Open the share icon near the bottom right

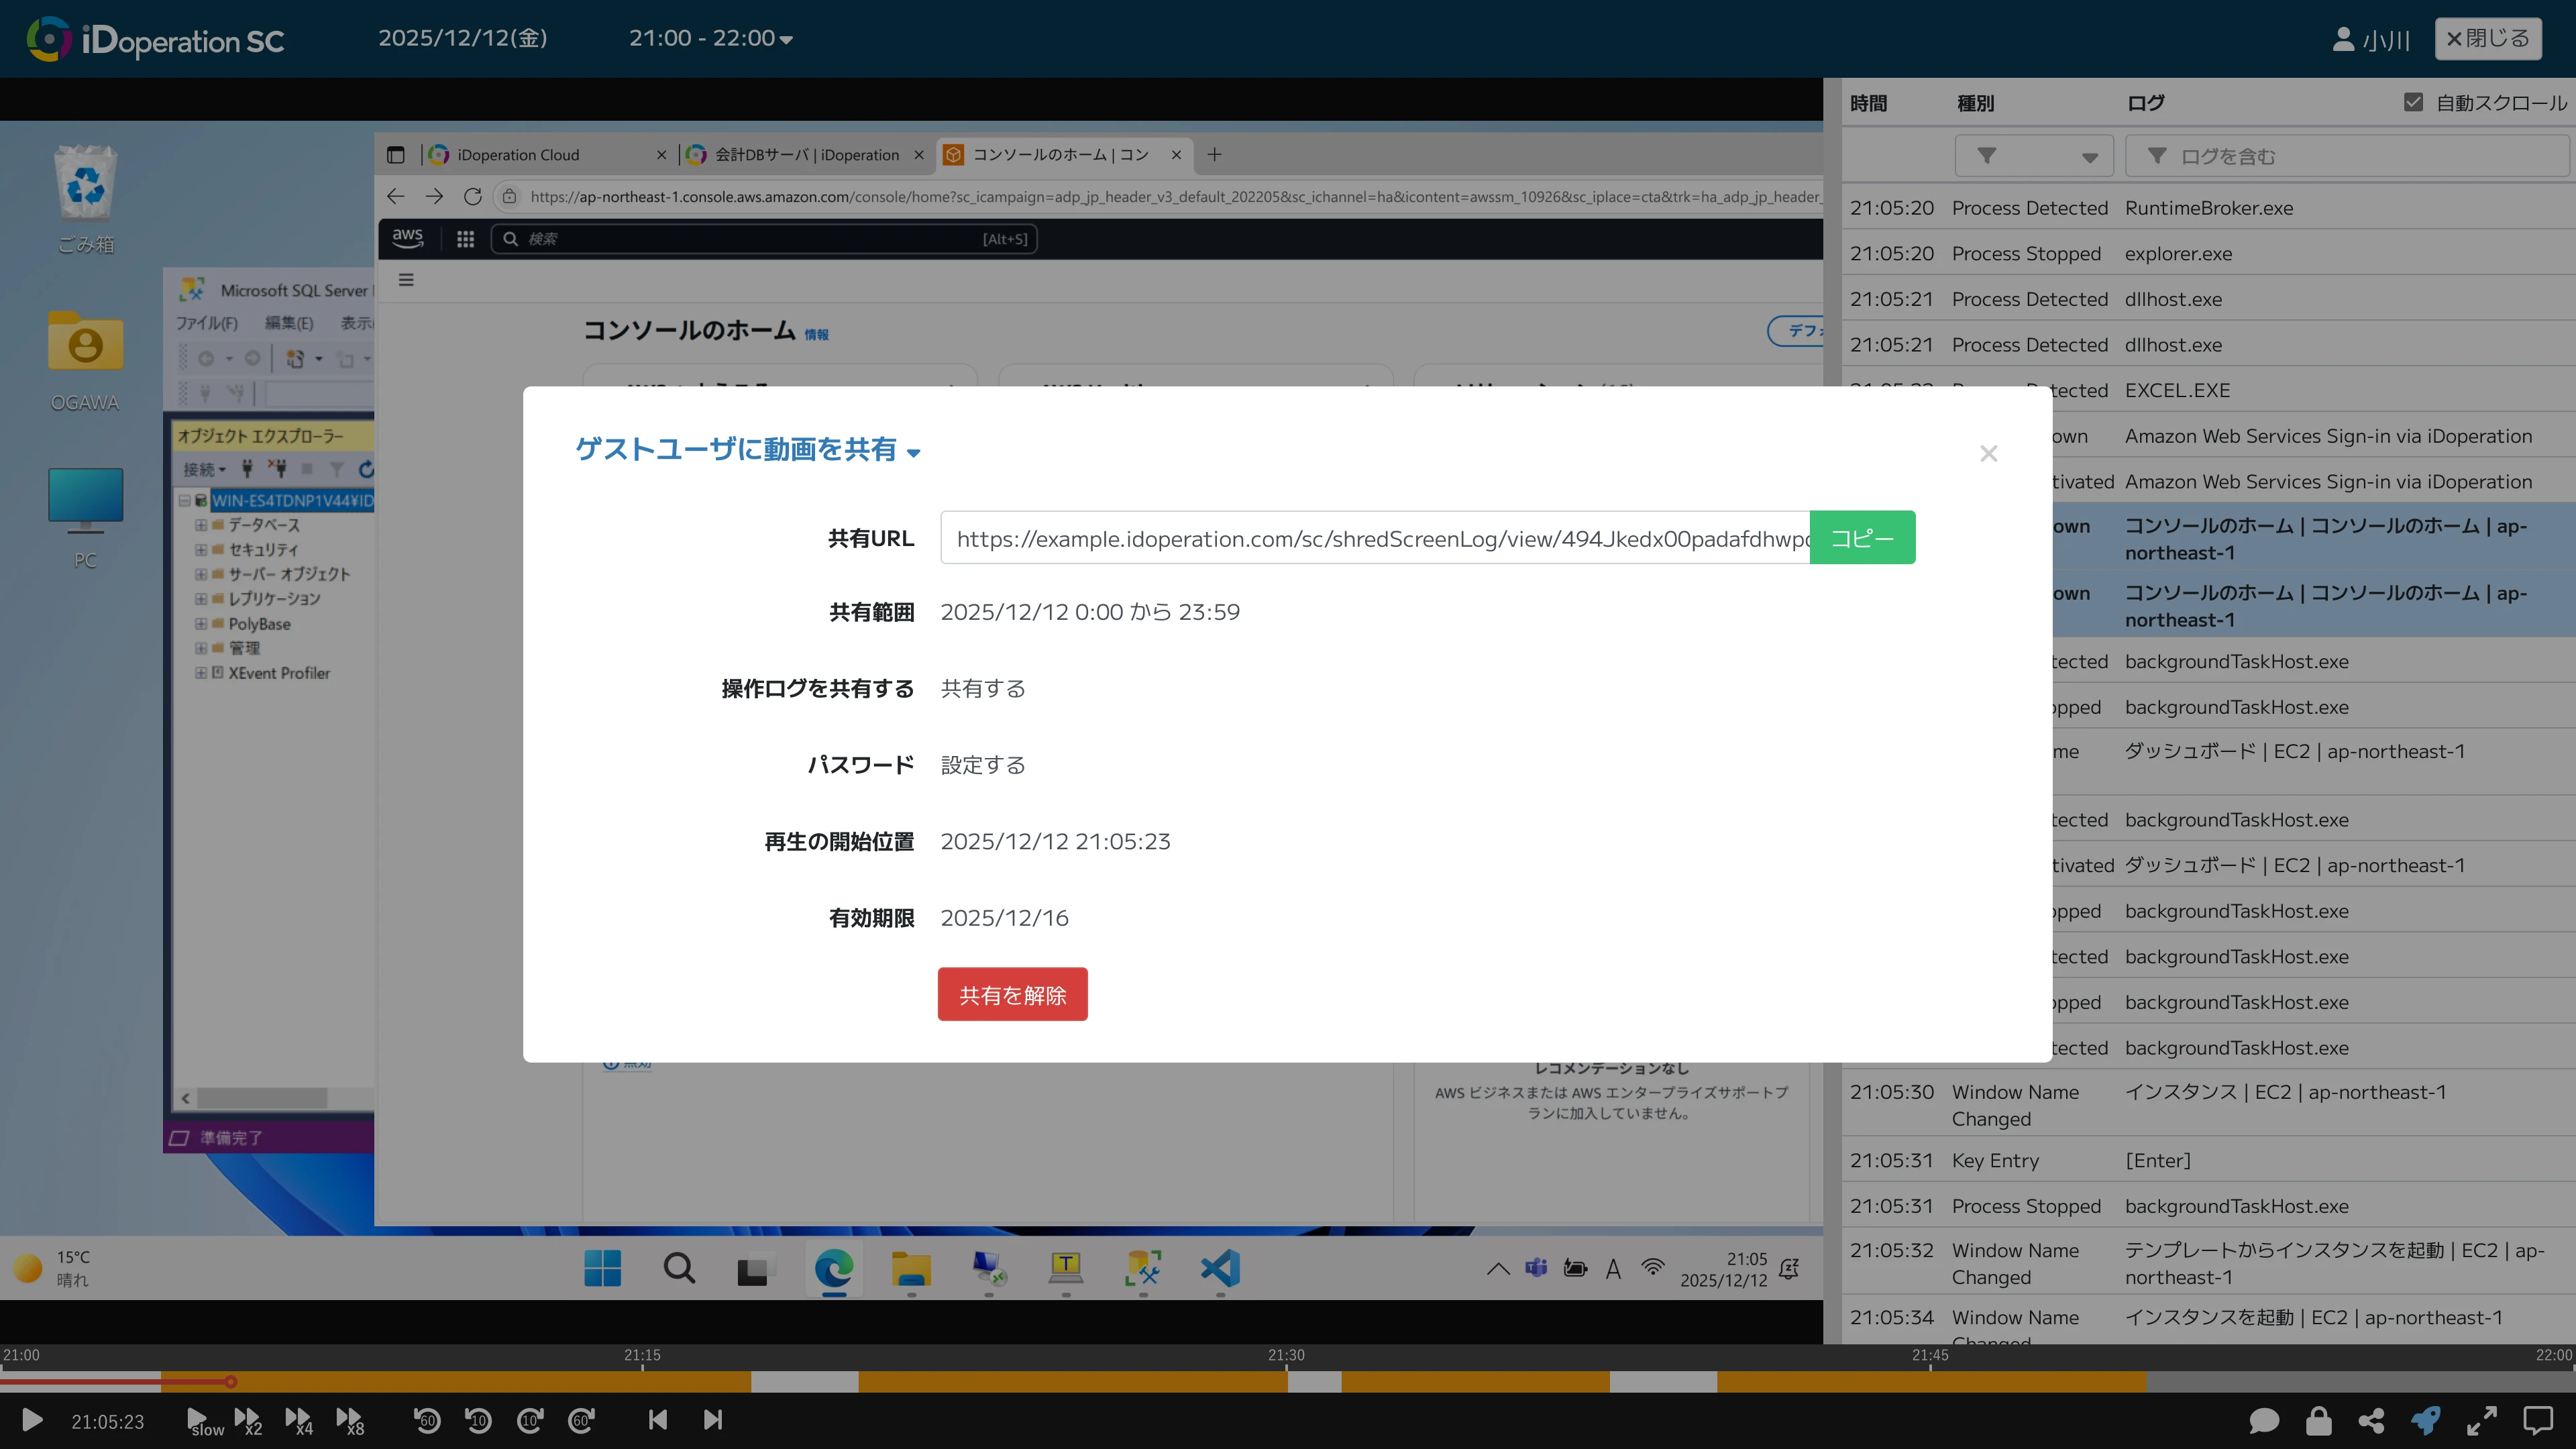tap(2372, 1420)
